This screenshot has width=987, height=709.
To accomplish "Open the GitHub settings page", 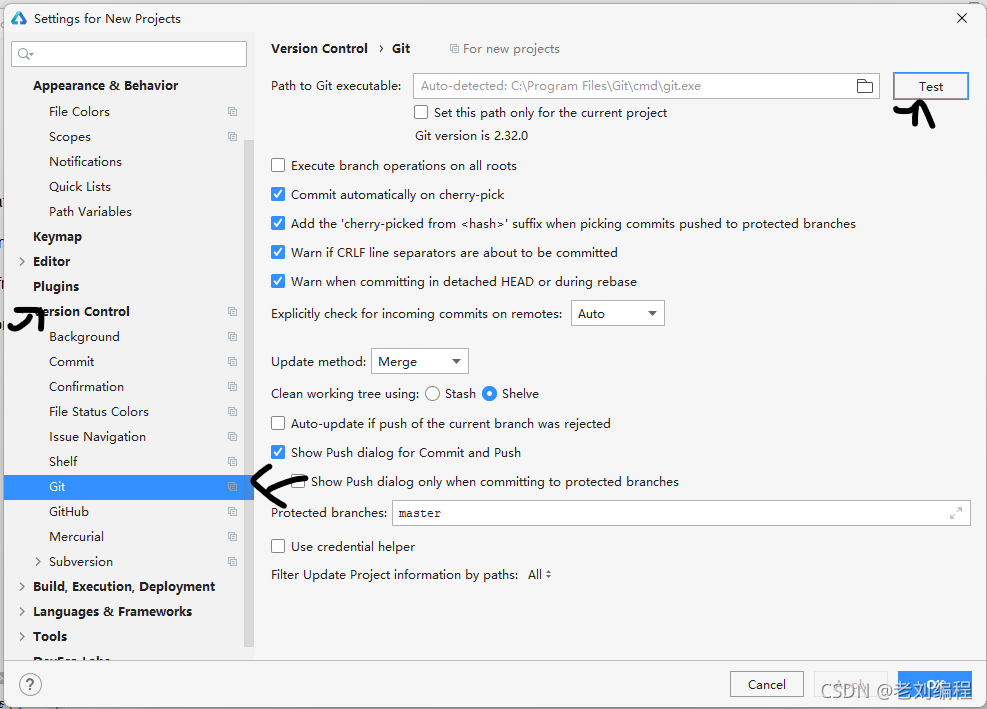I will (69, 511).
